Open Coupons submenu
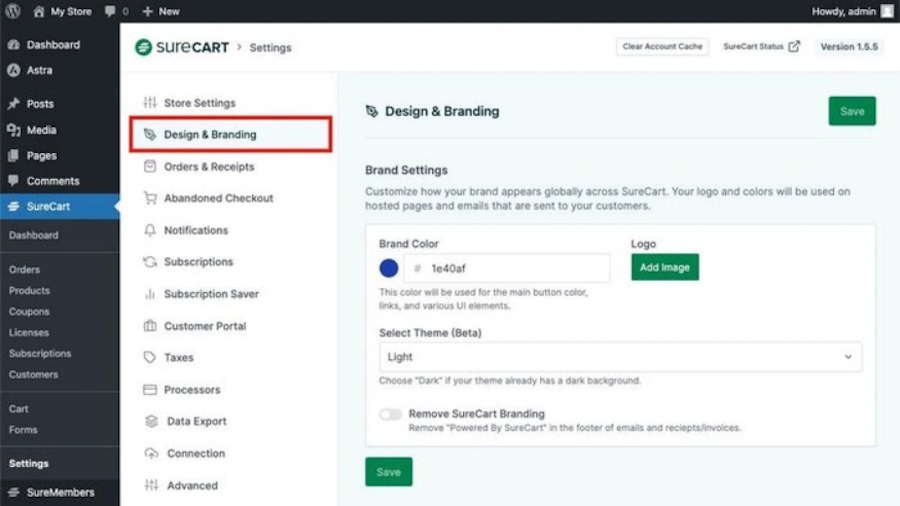Screen dimensions: 900x506 29,312
